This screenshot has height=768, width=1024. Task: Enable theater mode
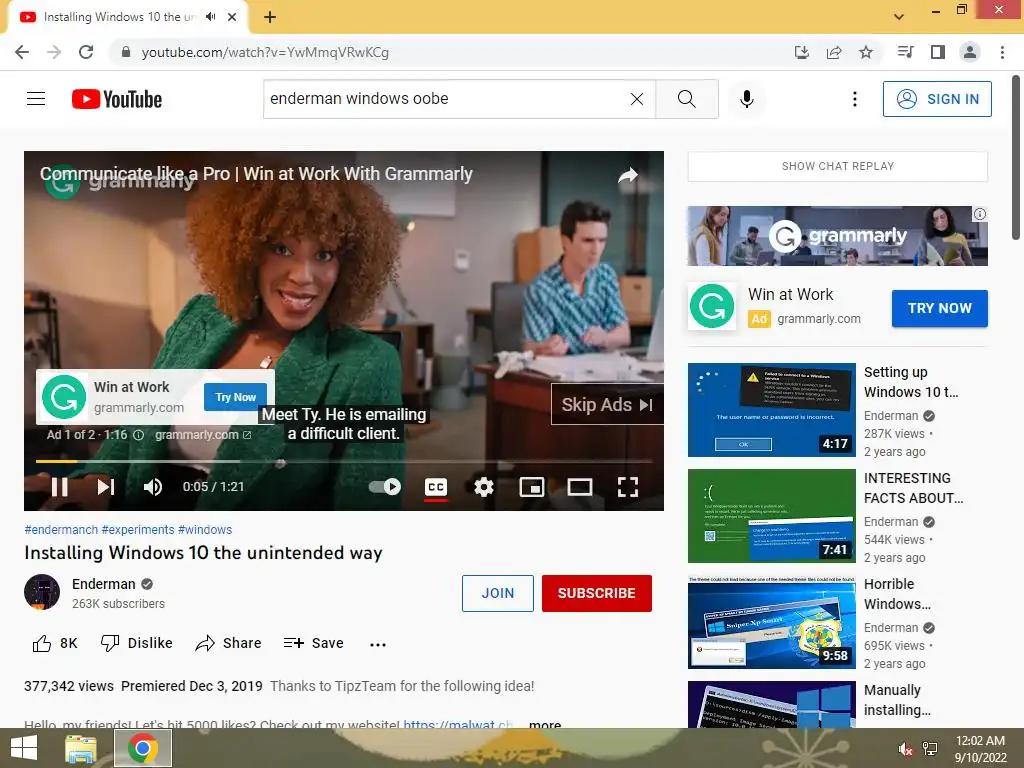(x=579, y=487)
